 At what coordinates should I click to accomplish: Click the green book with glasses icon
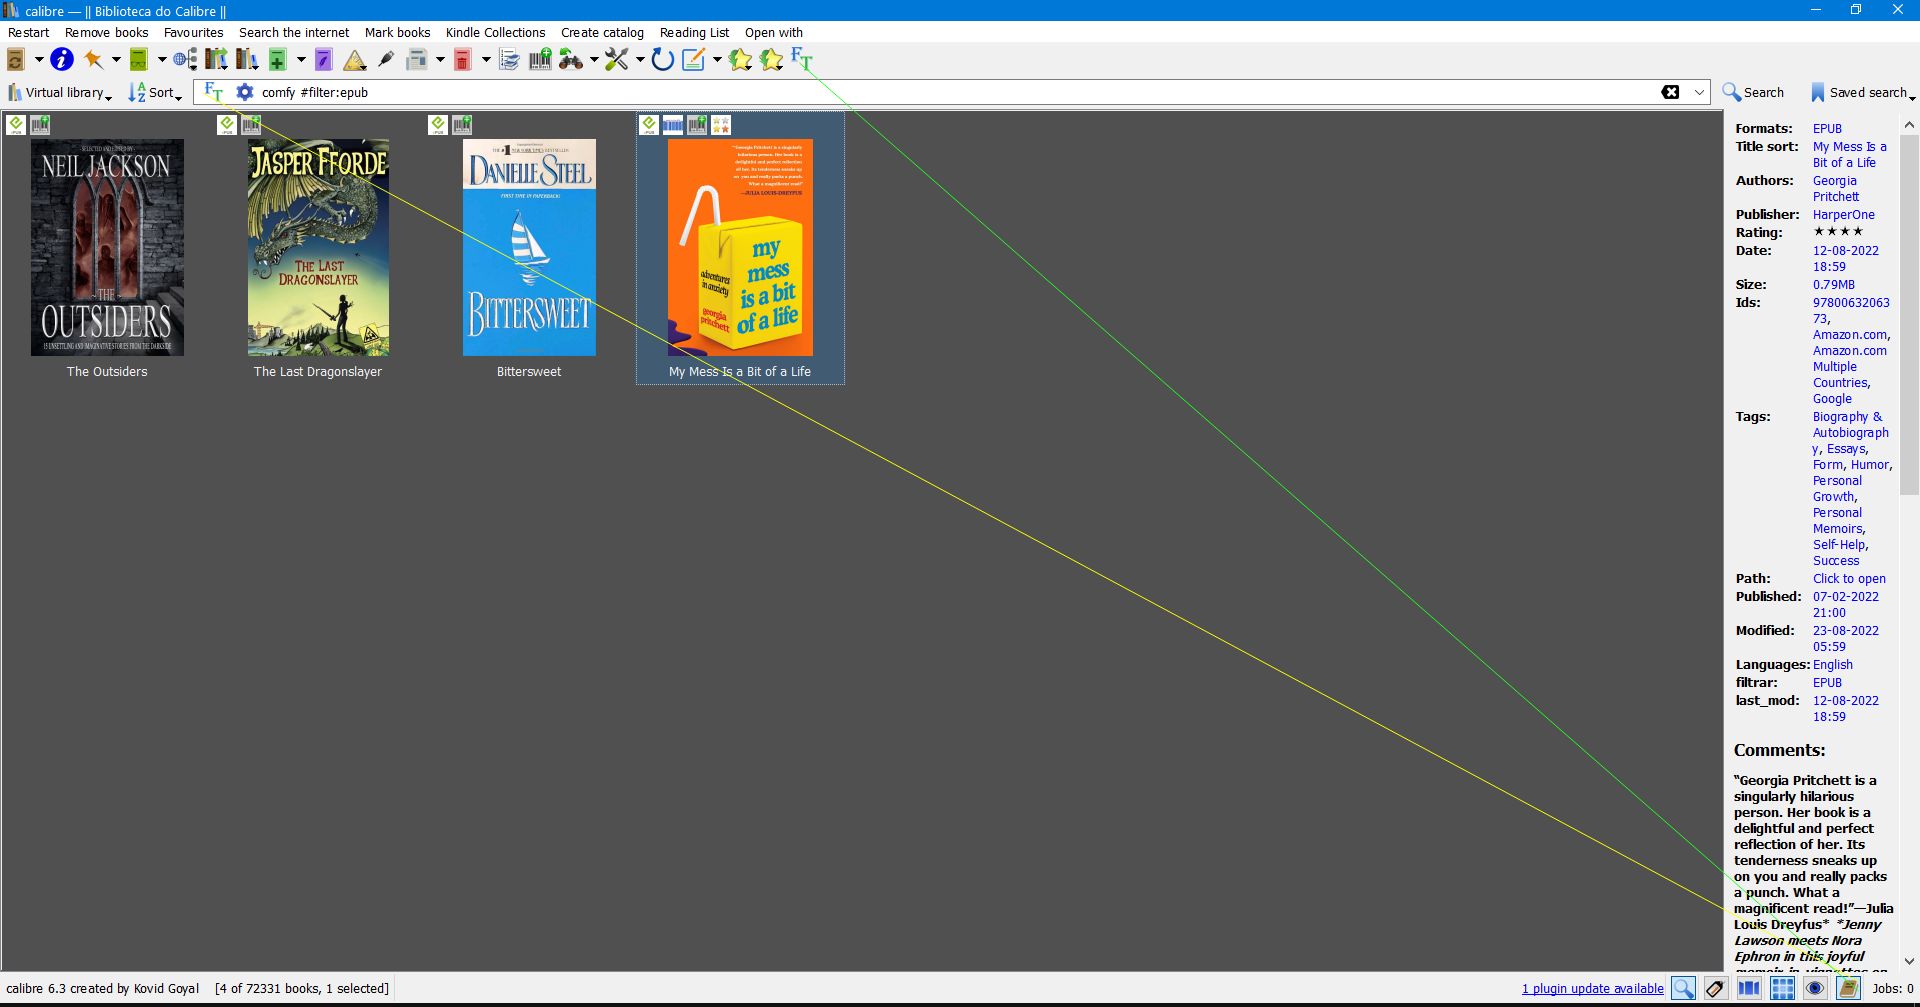click(x=139, y=60)
